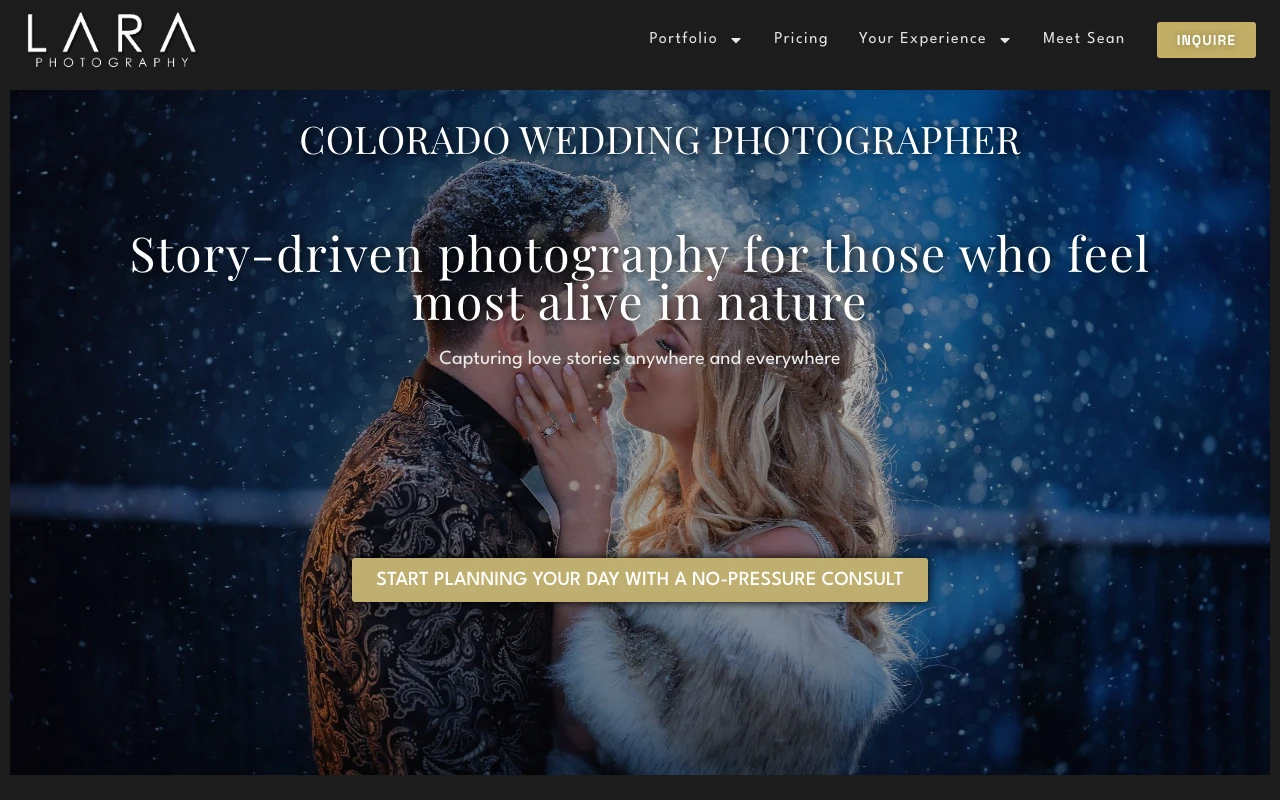This screenshot has width=1280, height=800.
Task: Click the gold Inquire button
Action: coord(1206,40)
